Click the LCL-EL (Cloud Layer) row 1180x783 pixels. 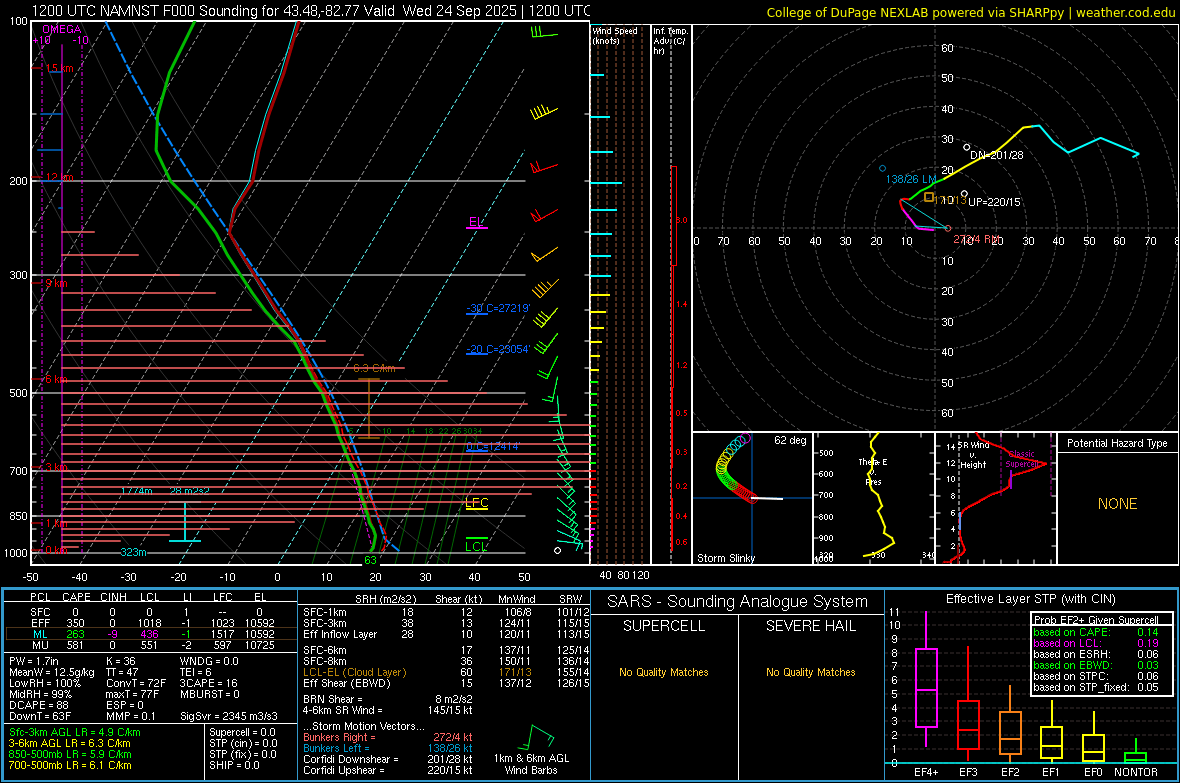[446, 672]
